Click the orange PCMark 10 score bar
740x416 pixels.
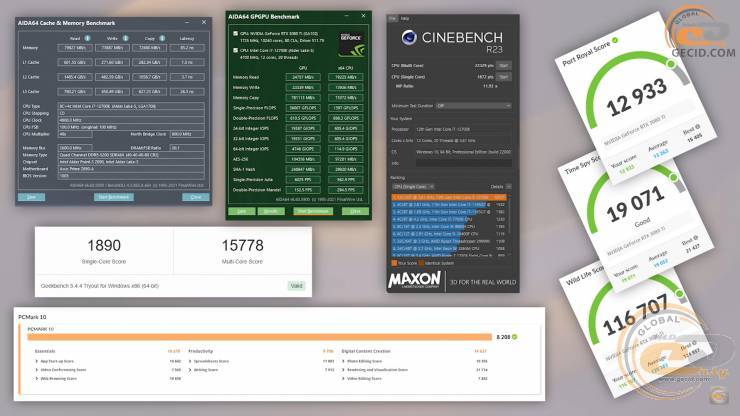click(x=260, y=337)
